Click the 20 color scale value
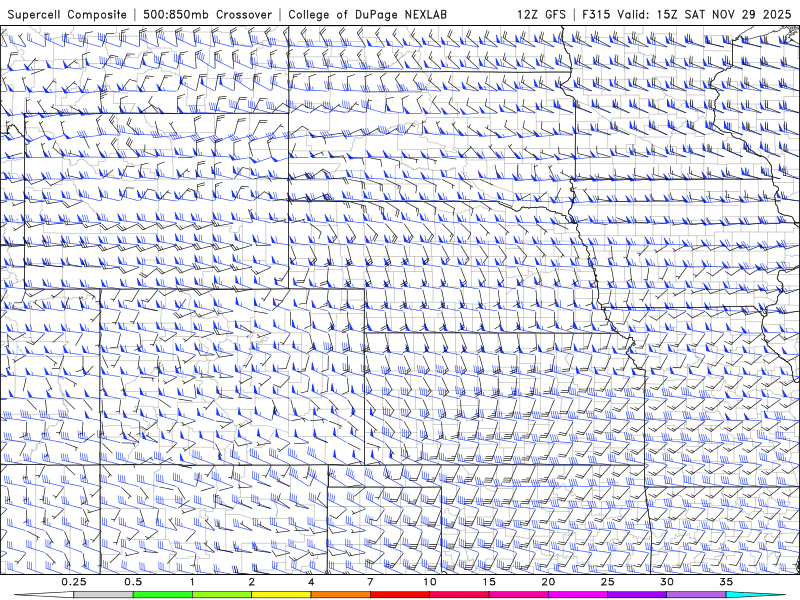This screenshot has height=600, width=800. [548, 582]
